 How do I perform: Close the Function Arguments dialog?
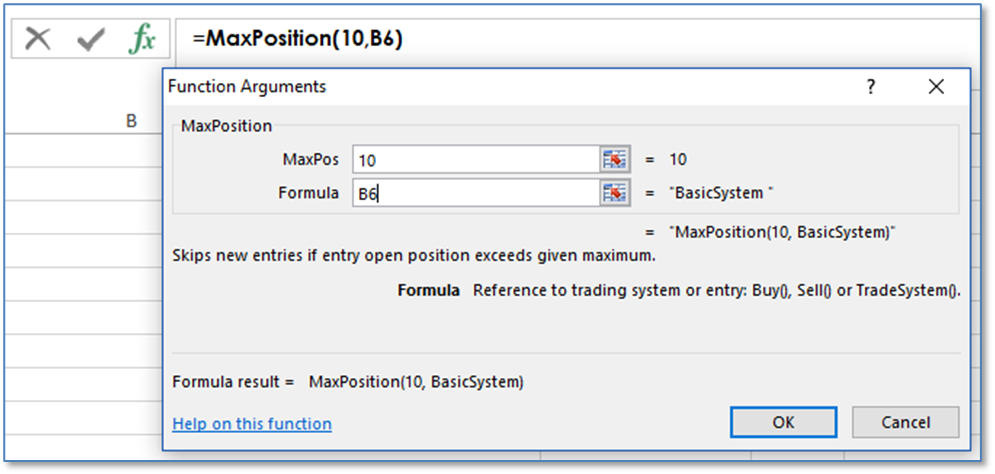[x=936, y=87]
